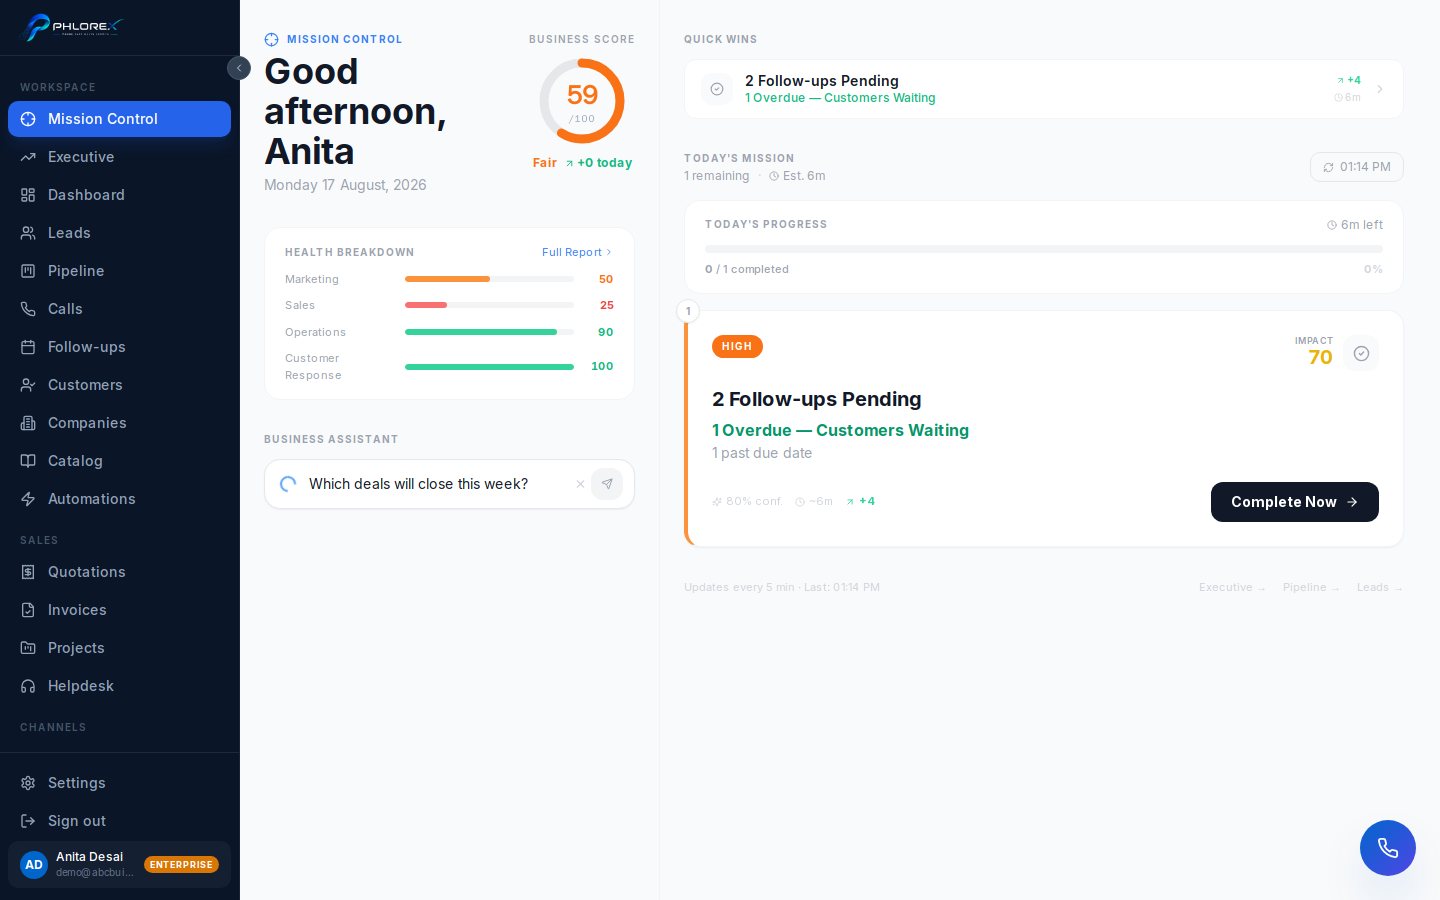The height and width of the screenshot is (900, 1440).
Task: Expand the quick win row chevron
Action: 1380,89
